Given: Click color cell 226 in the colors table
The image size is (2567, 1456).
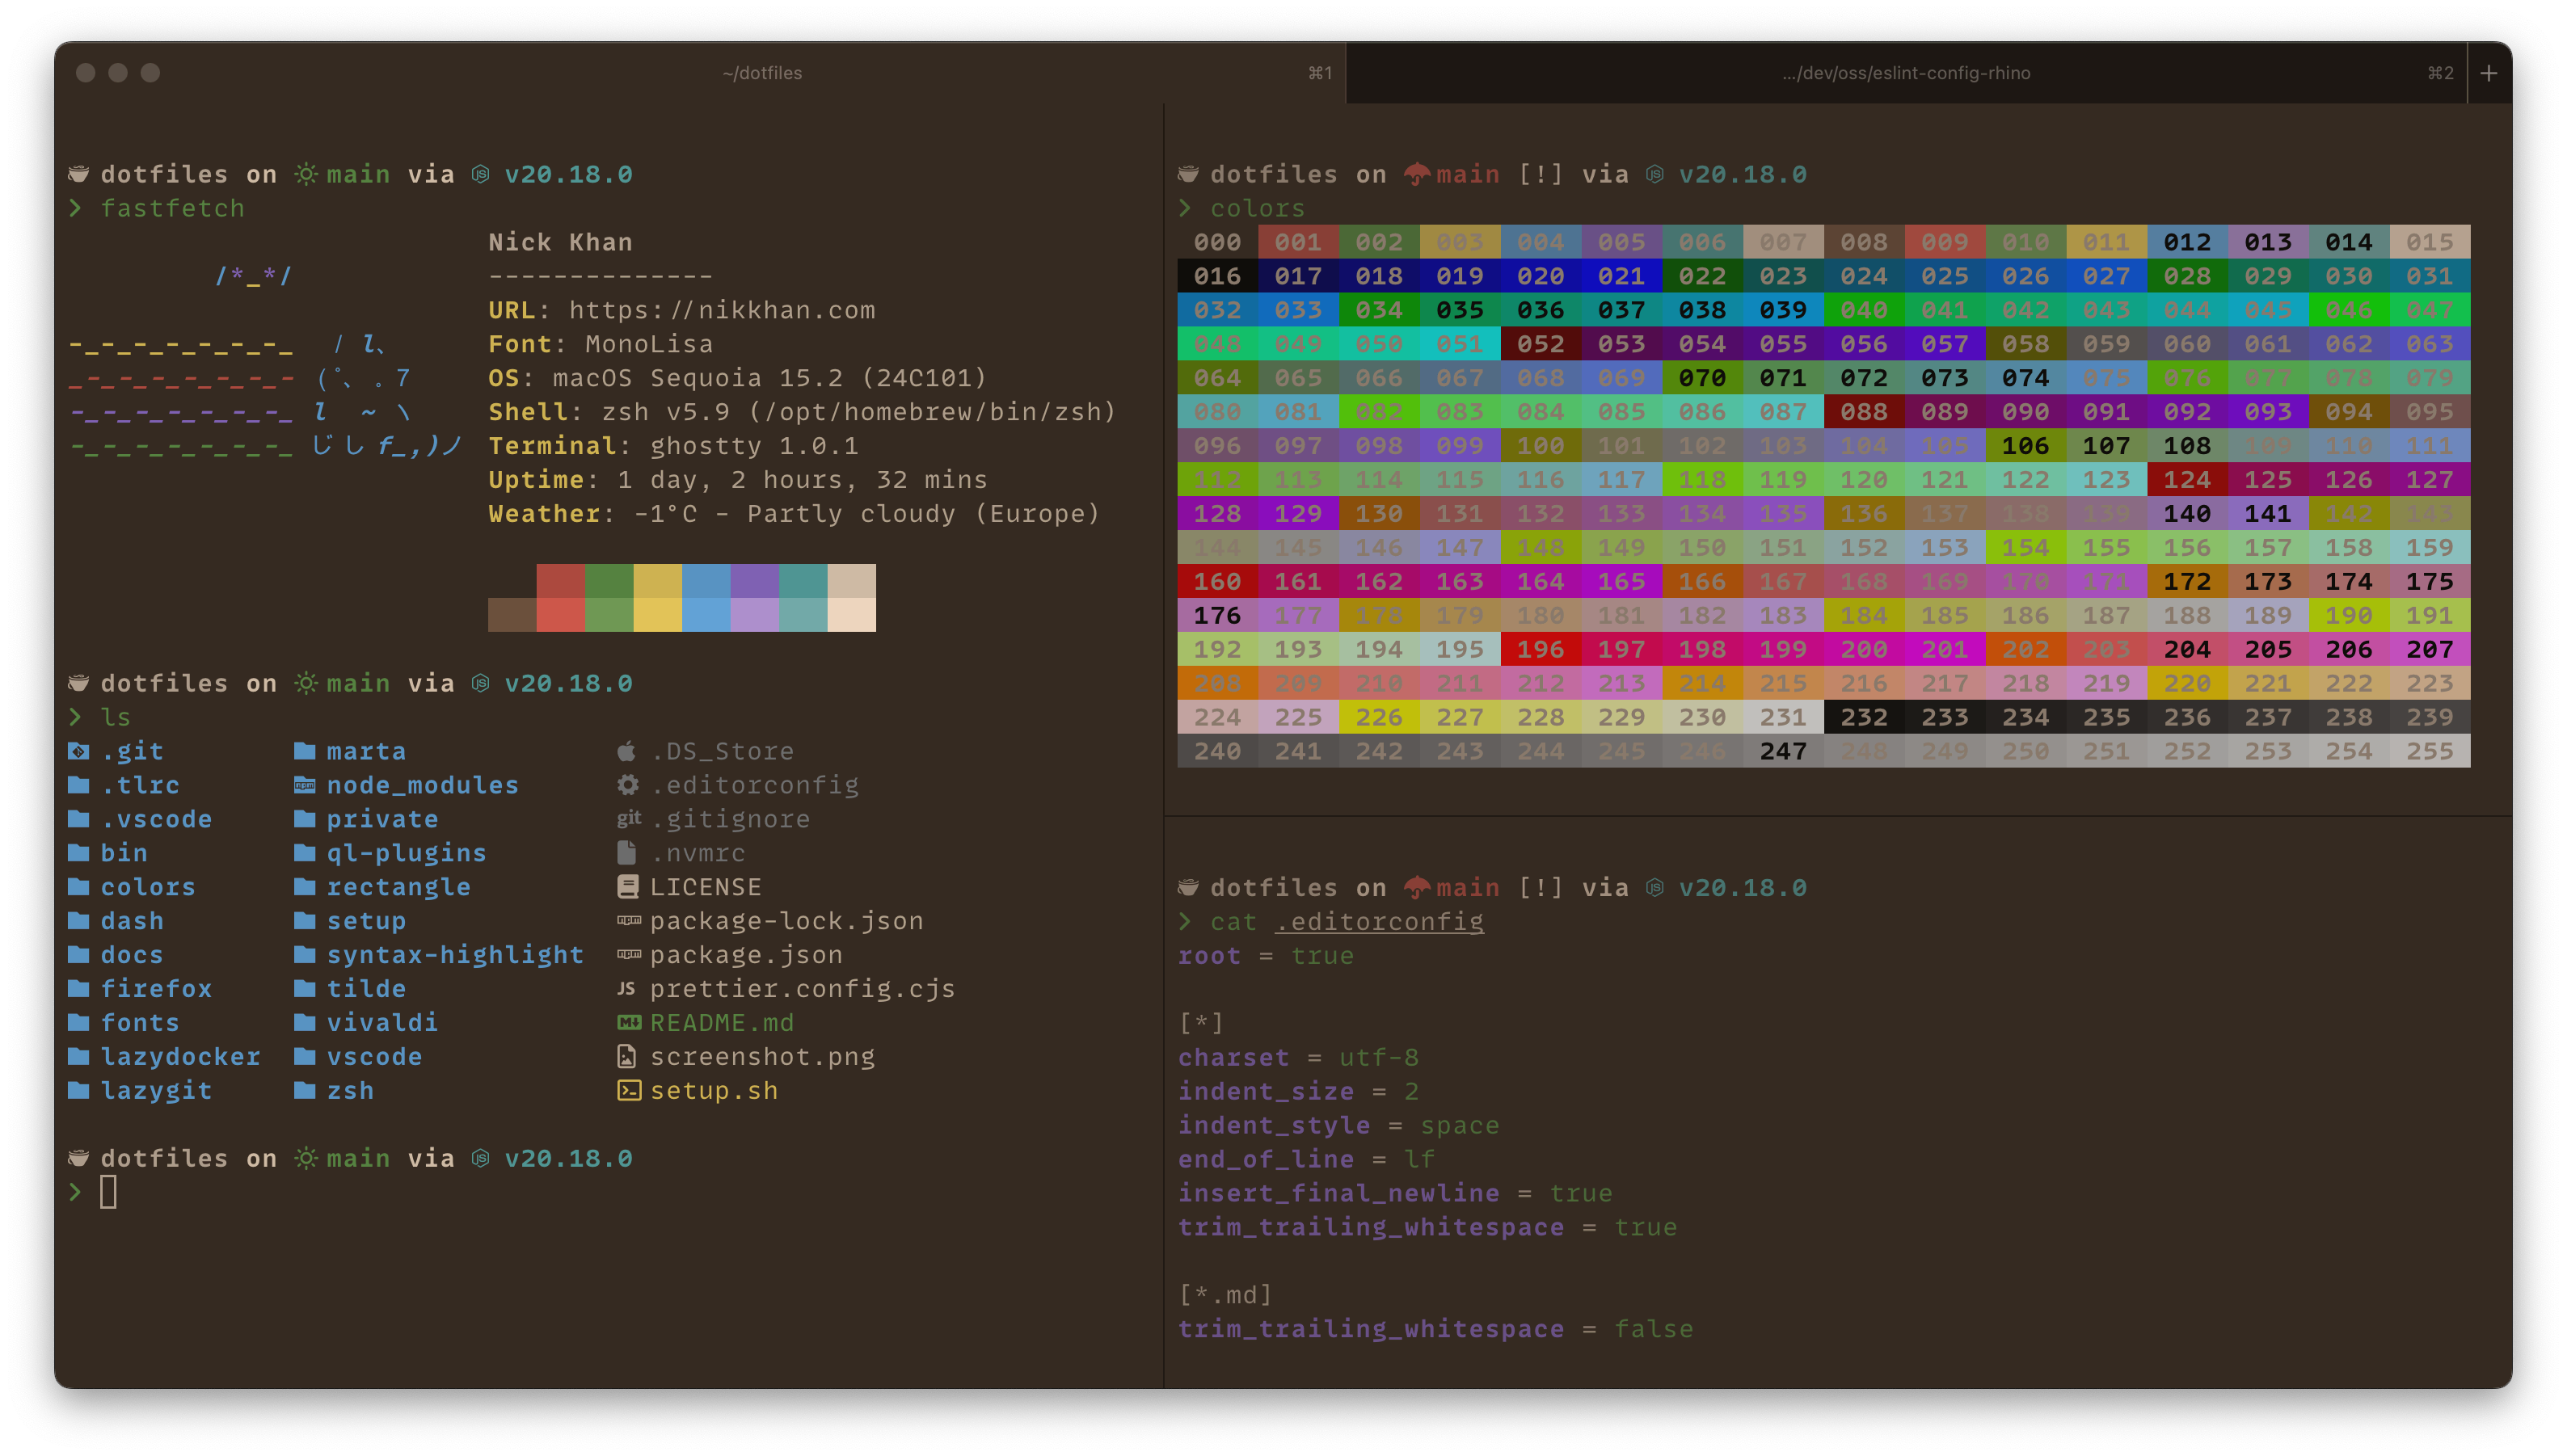Looking at the screenshot, I should pyautogui.click(x=1379, y=718).
